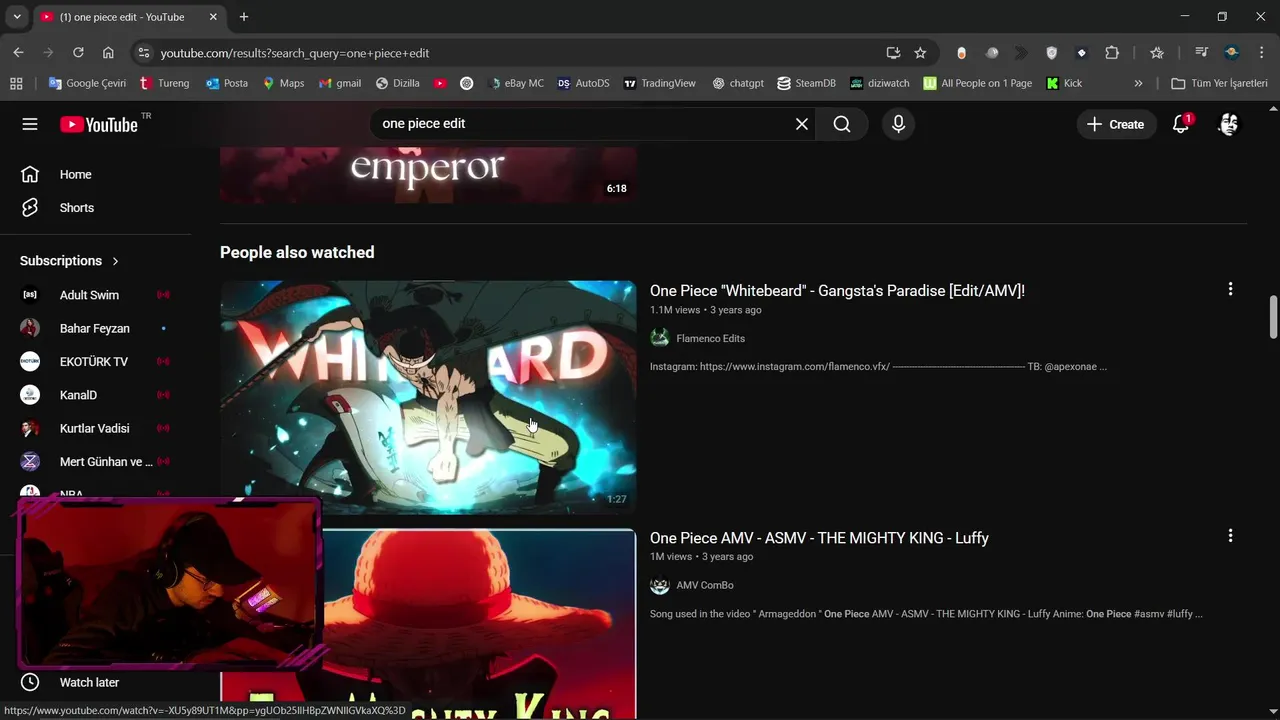Open the red YouTube bookmark icon
The height and width of the screenshot is (720, 1280).
pyautogui.click(x=440, y=83)
